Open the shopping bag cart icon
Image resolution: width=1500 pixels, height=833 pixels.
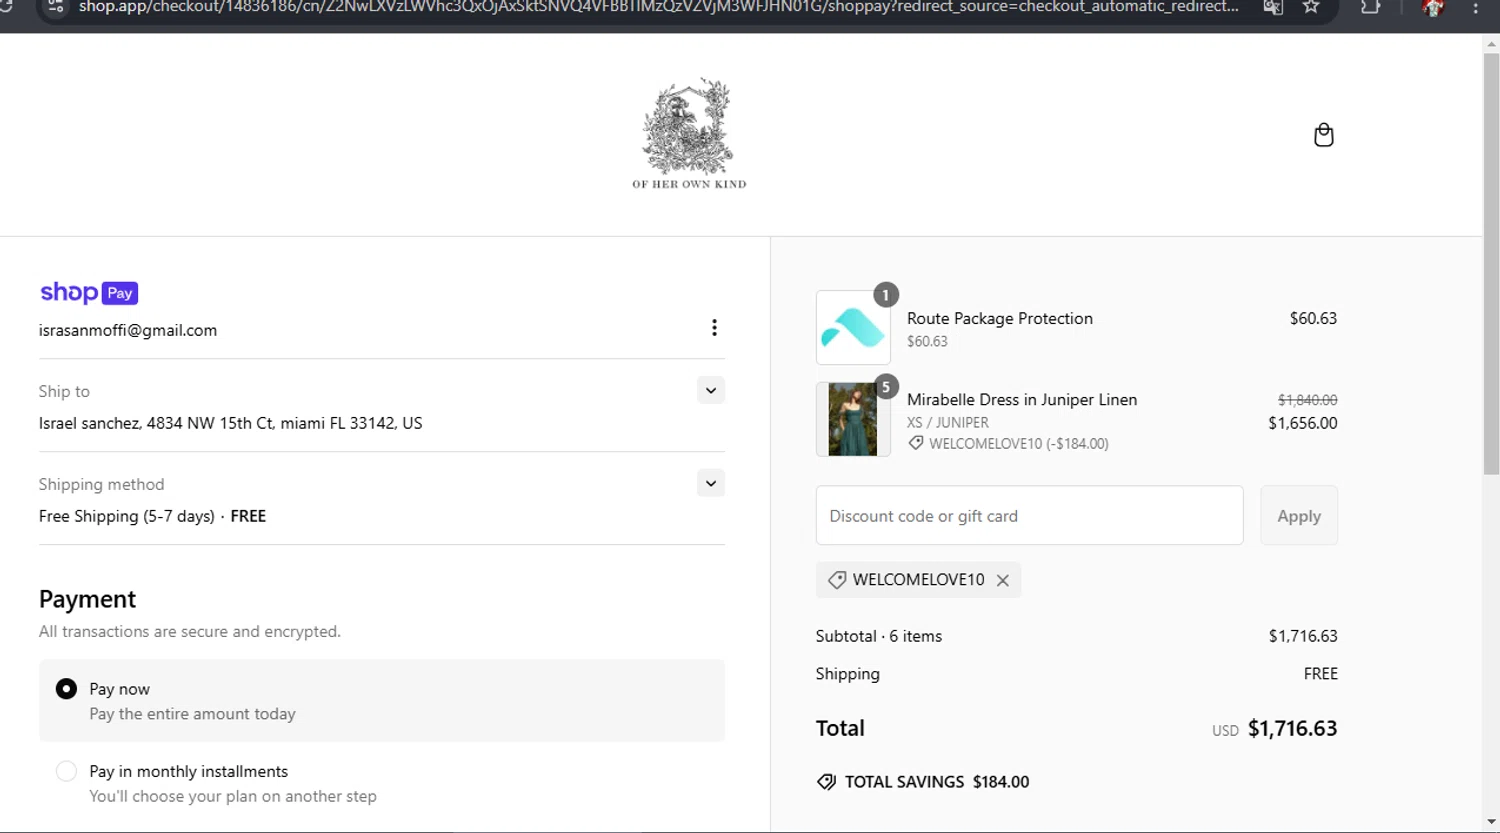pos(1323,135)
